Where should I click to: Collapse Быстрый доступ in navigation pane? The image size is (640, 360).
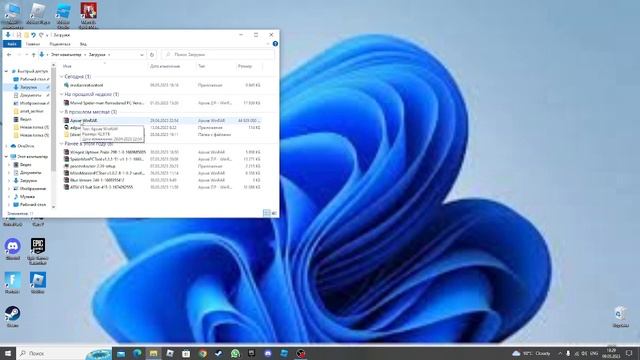(x=6, y=71)
